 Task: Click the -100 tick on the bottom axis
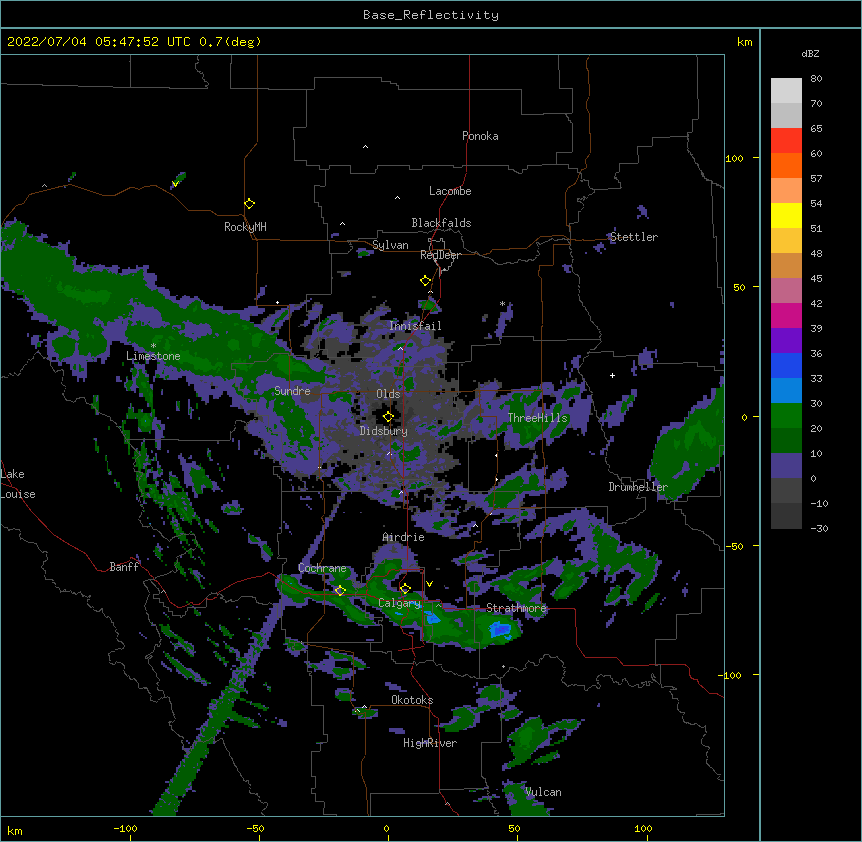pos(125,828)
